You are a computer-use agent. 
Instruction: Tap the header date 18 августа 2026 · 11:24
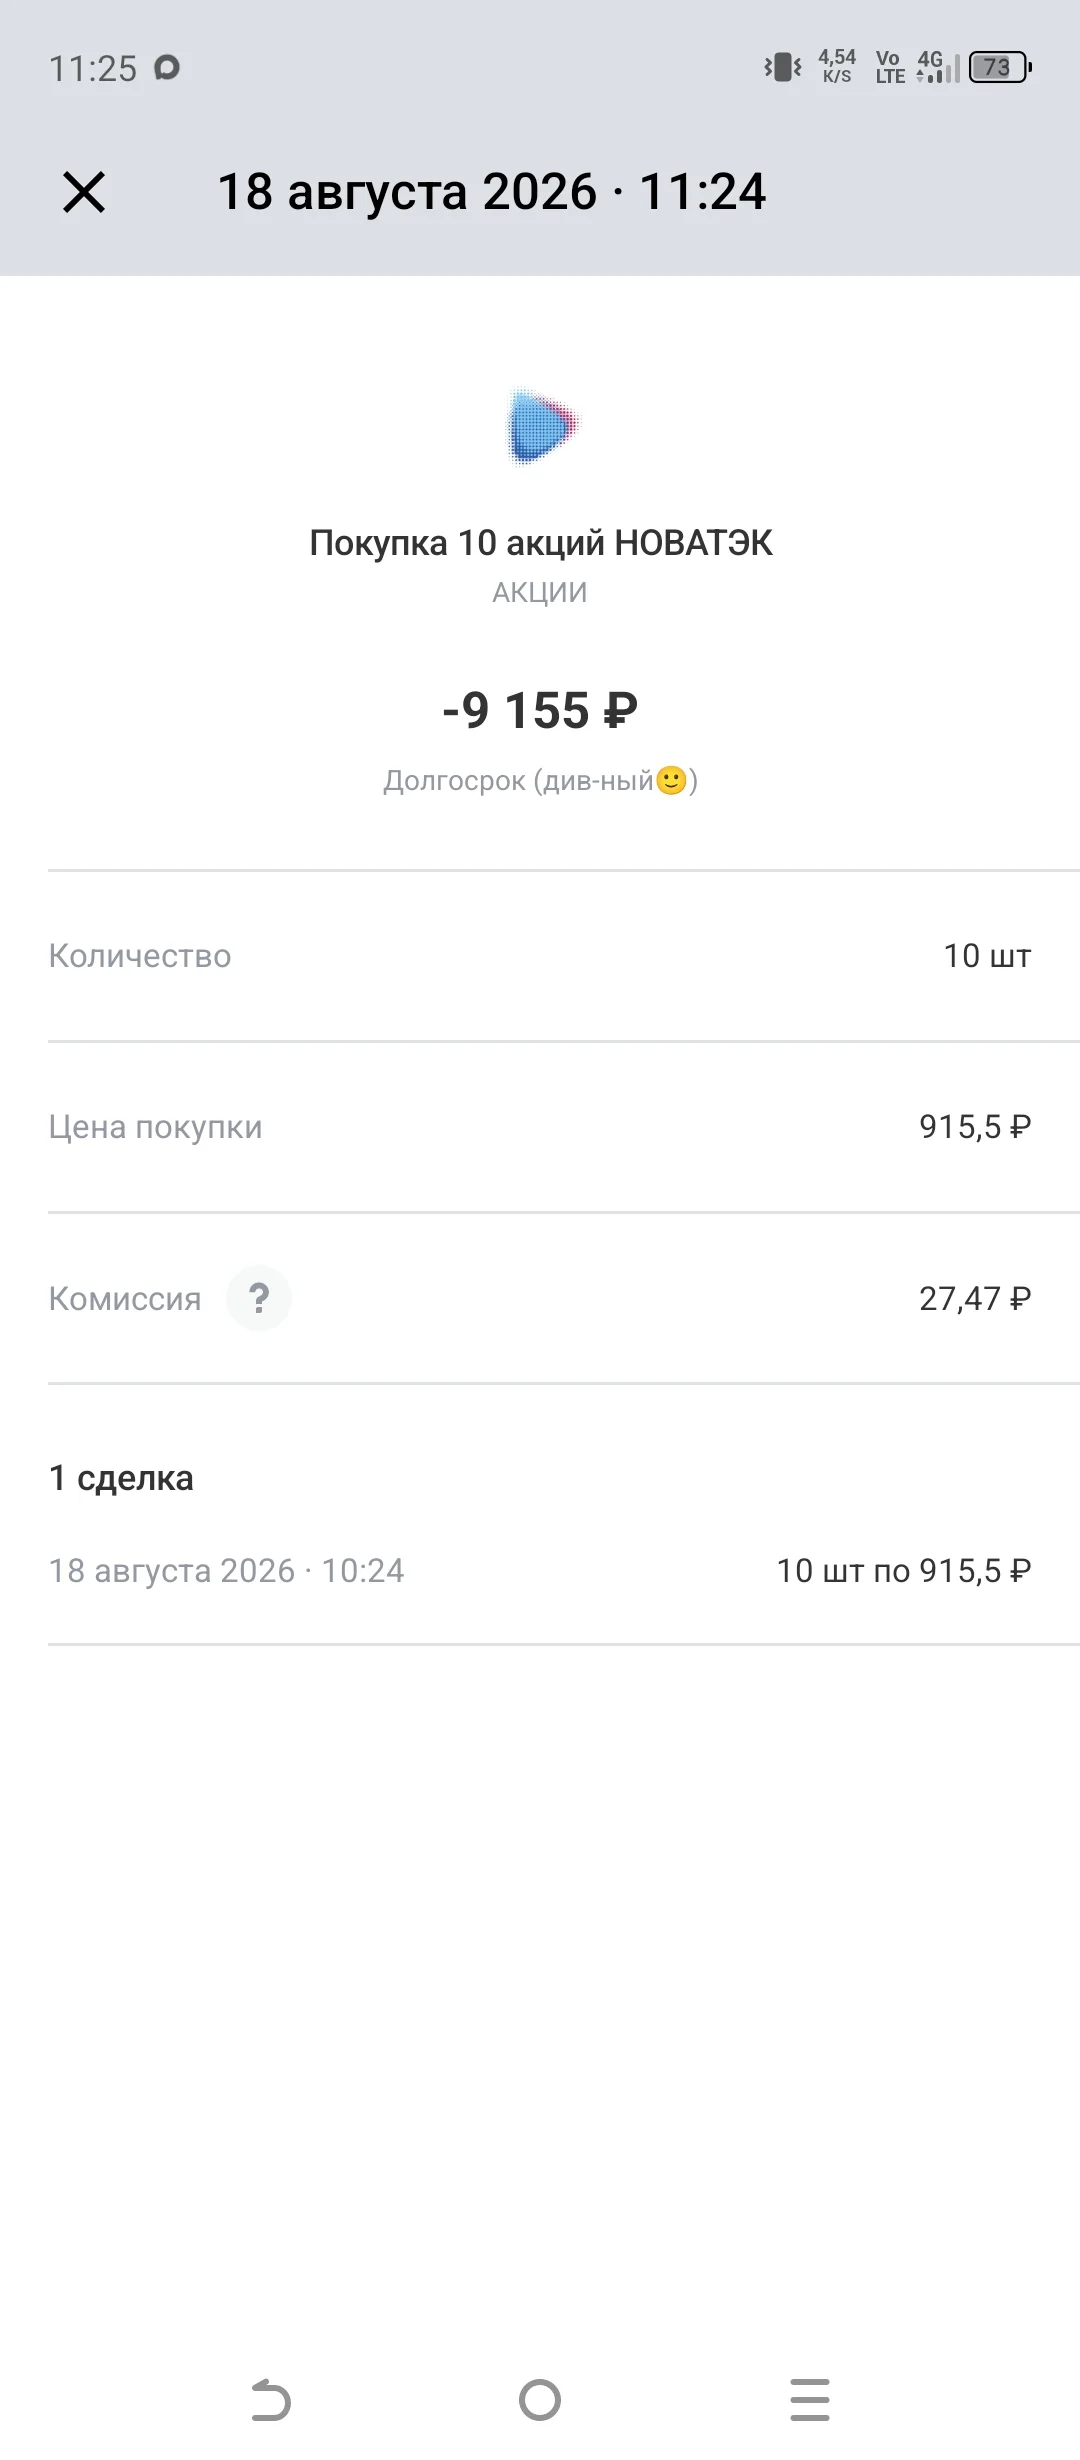[x=492, y=192]
